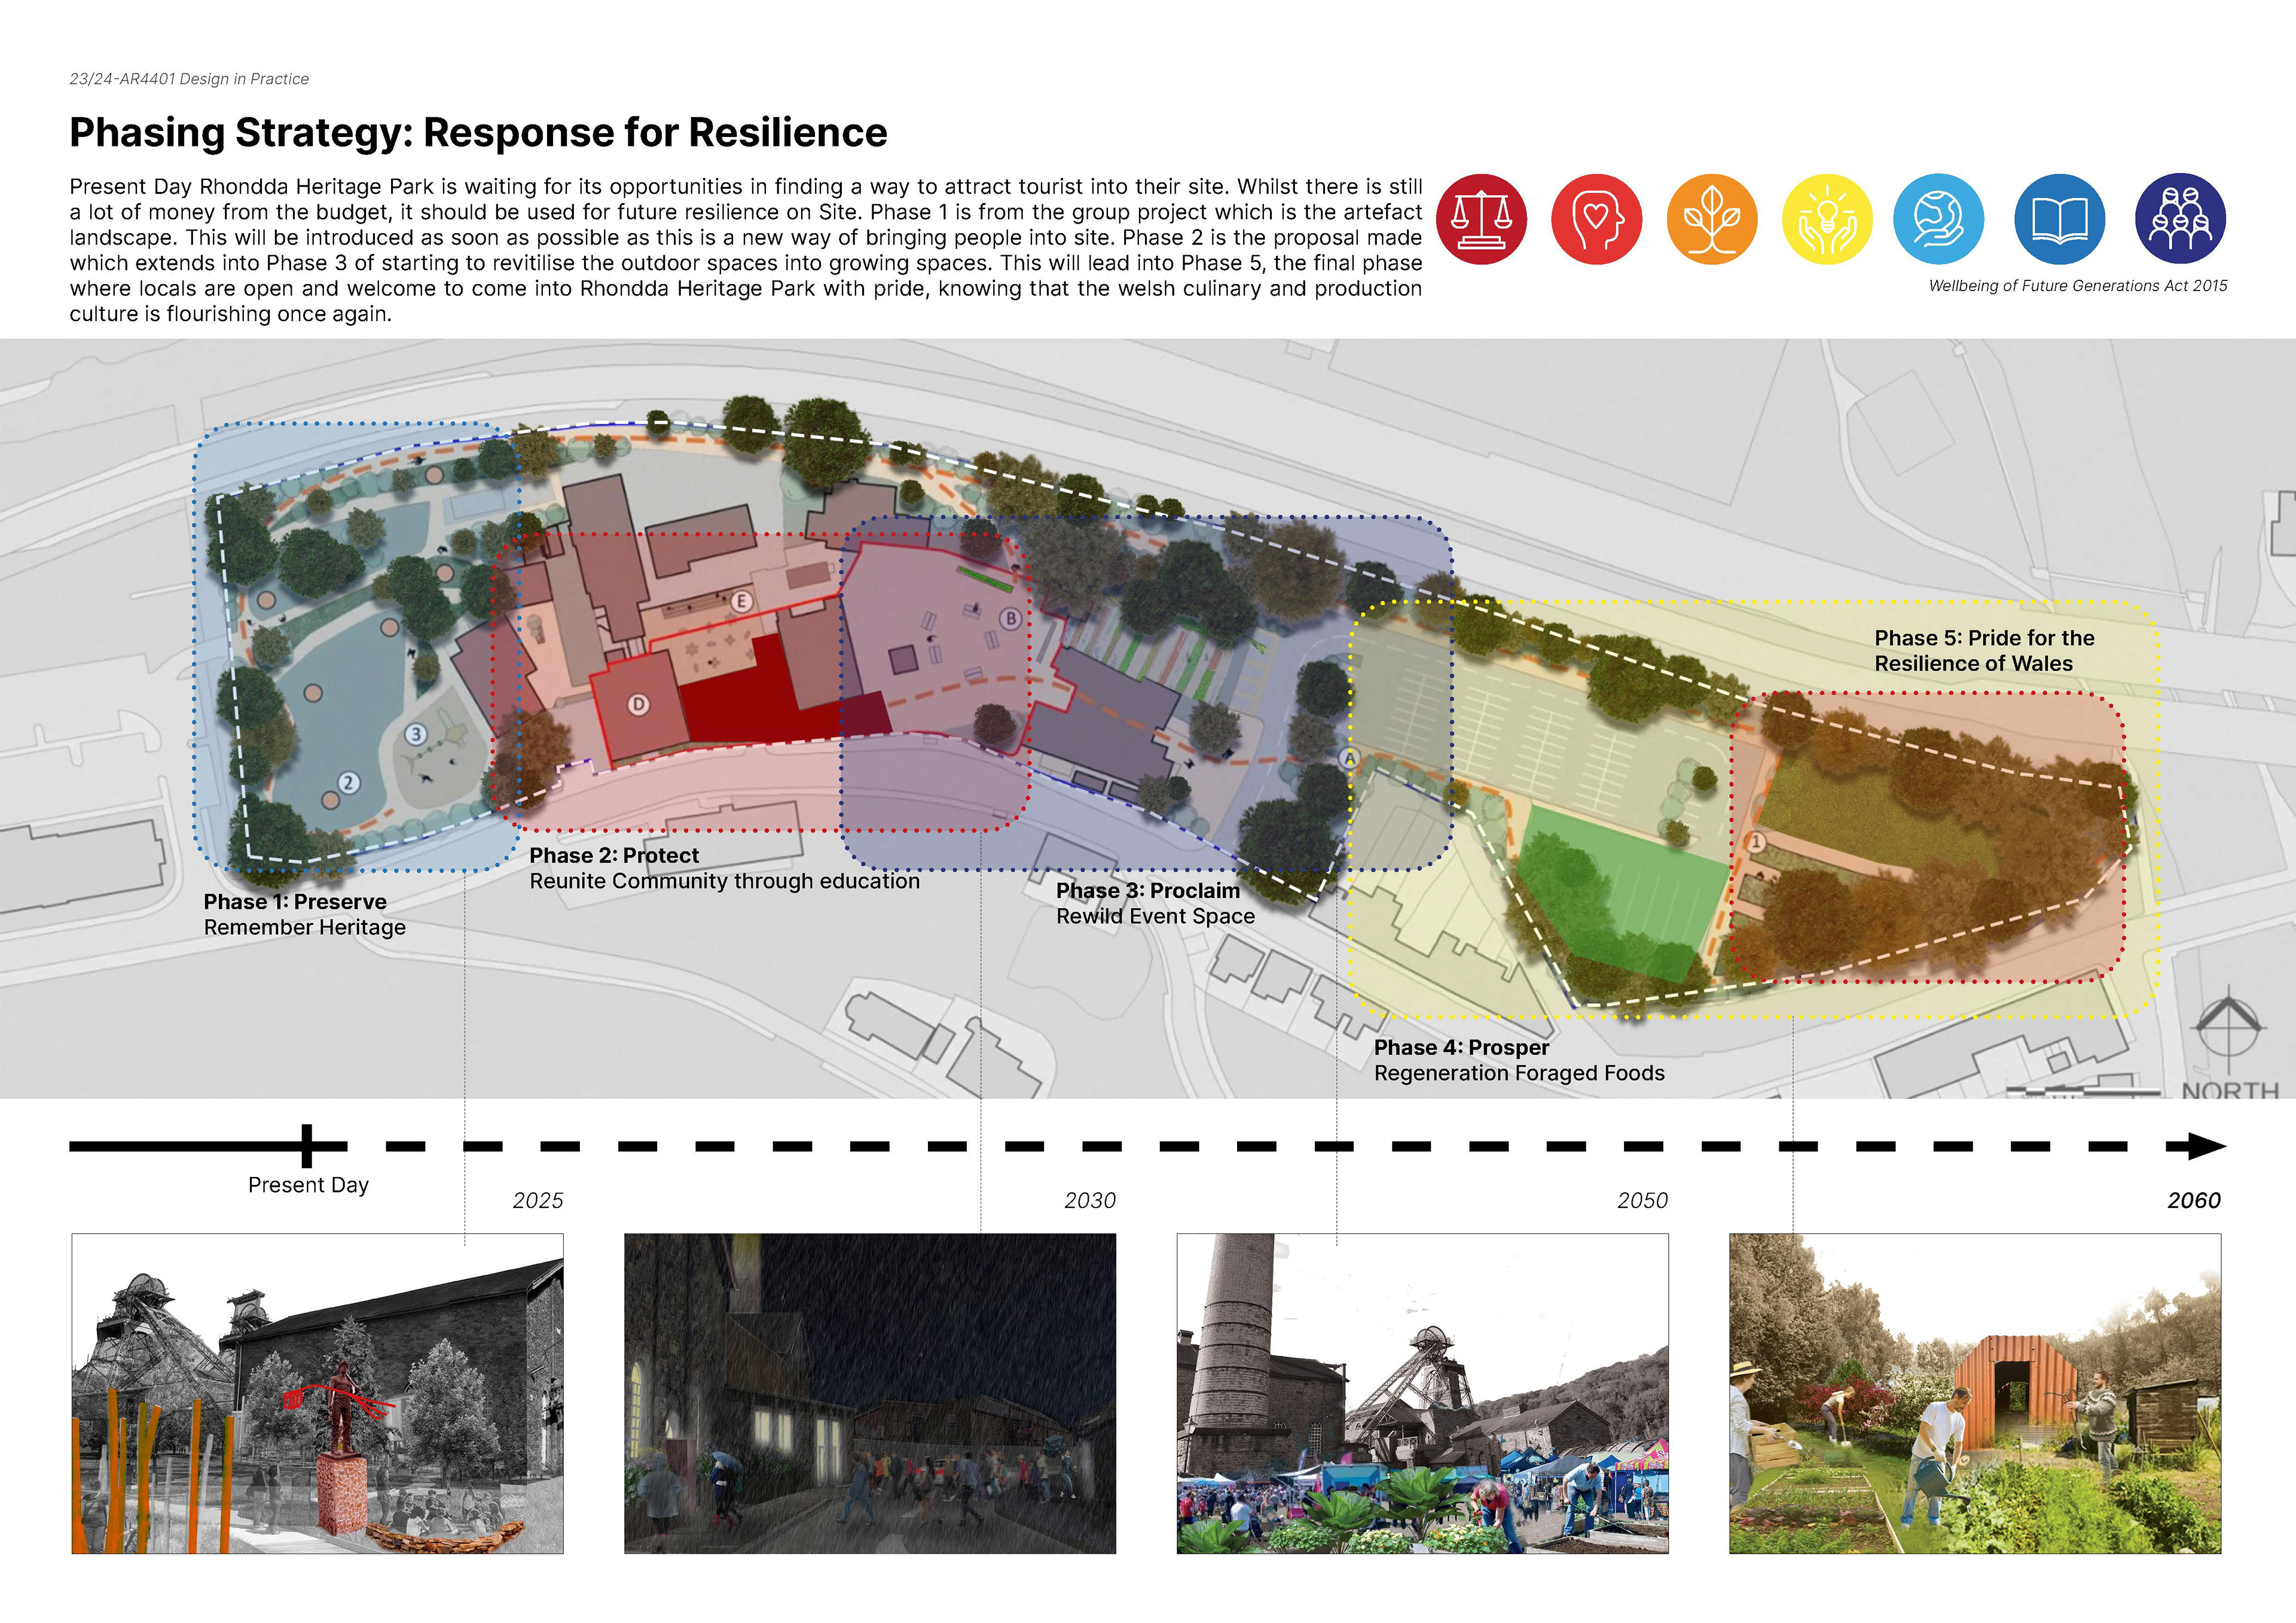The height and width of the screenshot is (1623, 2296).
Task: Click the red scales of justice icon
Action: tap(1481, 219)
